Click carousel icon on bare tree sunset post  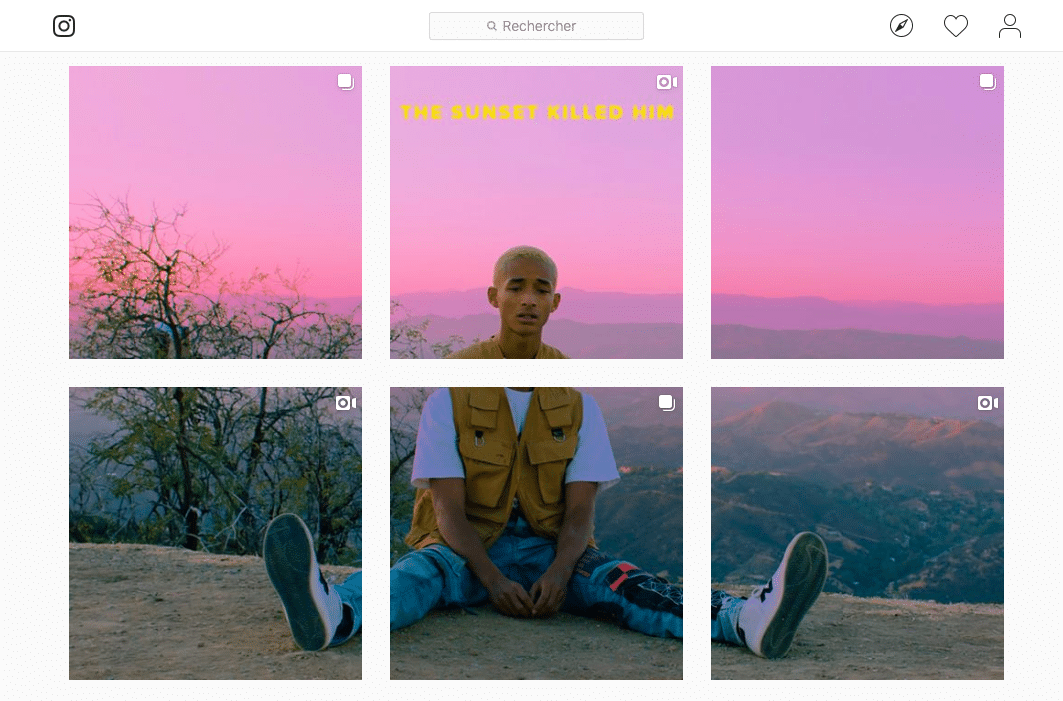tap(346, 82)
